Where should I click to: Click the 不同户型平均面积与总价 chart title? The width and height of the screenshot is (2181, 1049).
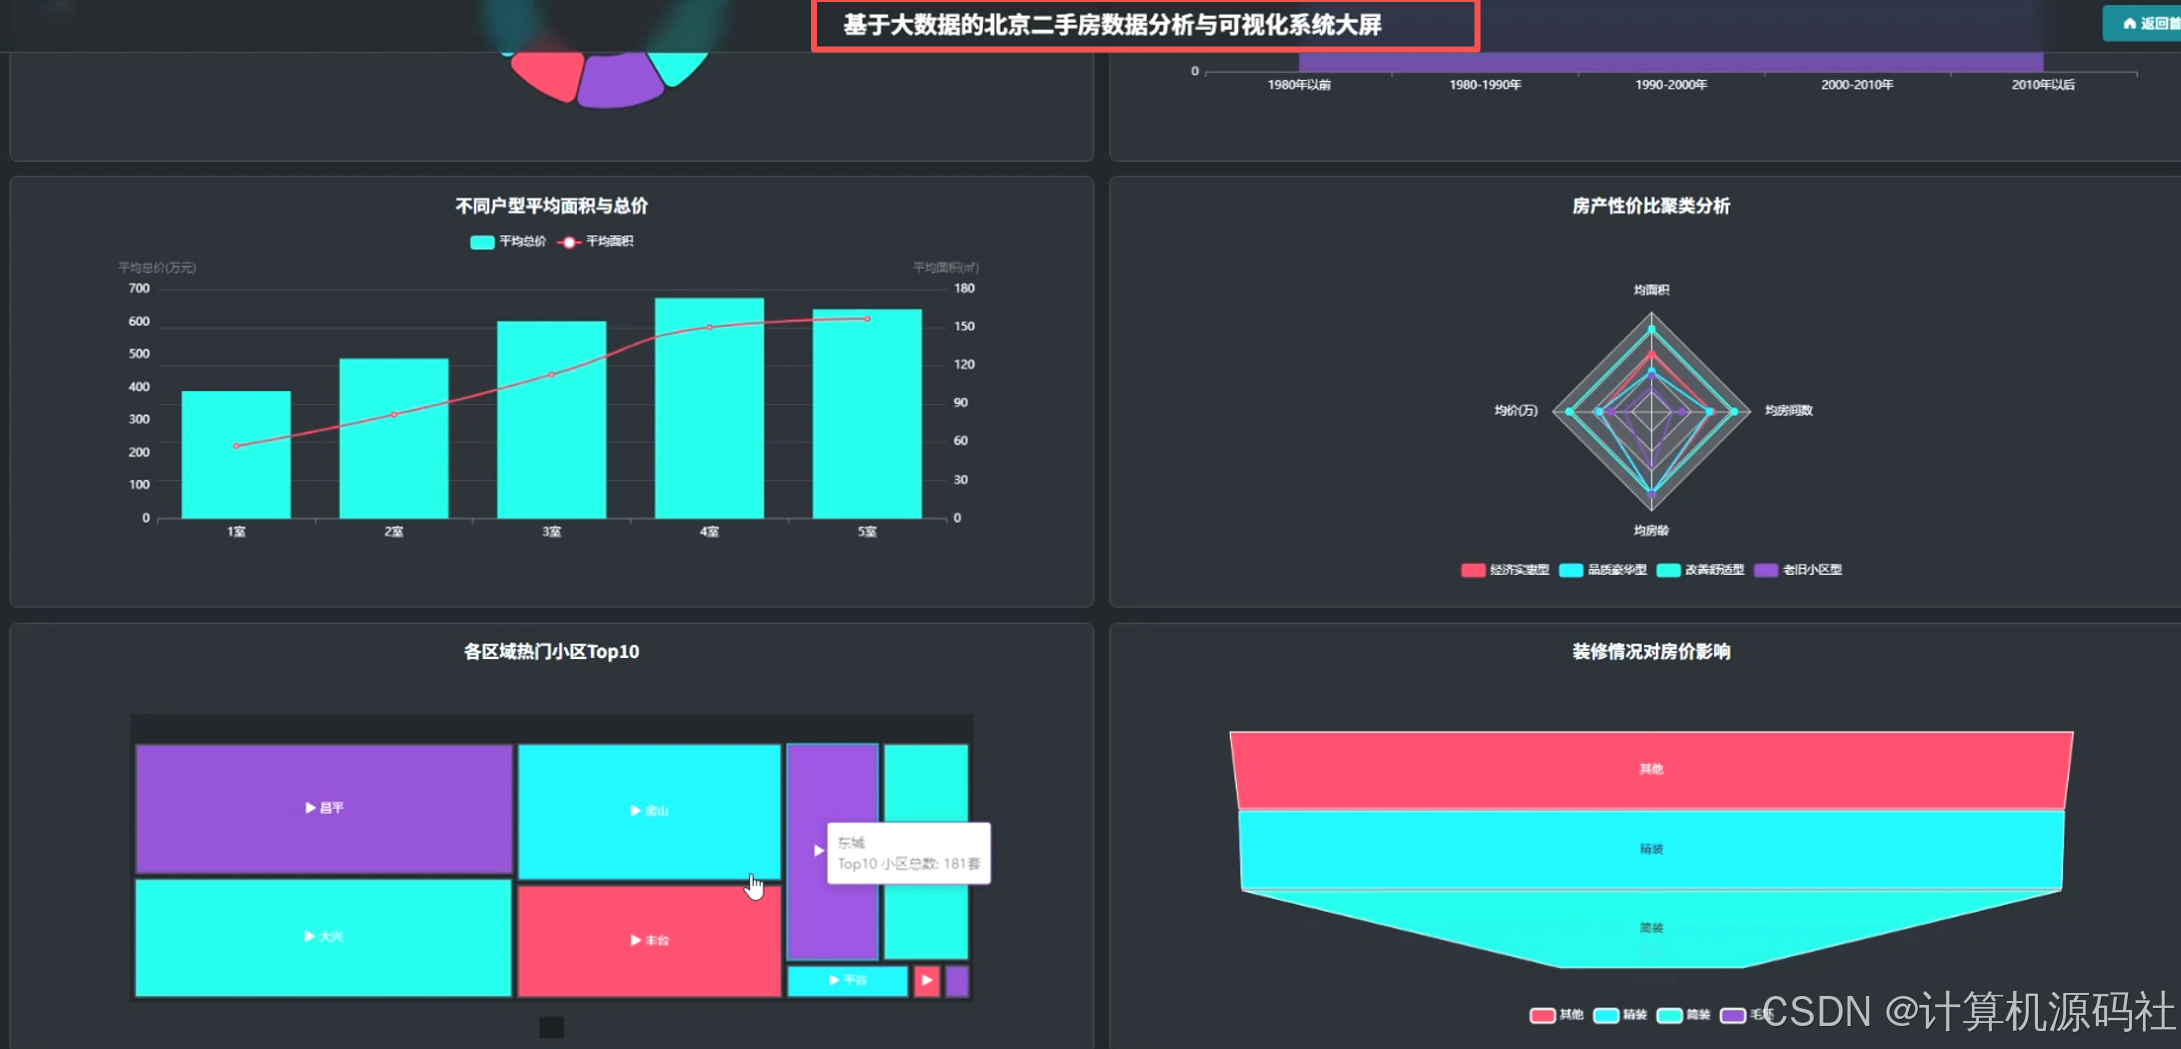[x=551, y=206]
